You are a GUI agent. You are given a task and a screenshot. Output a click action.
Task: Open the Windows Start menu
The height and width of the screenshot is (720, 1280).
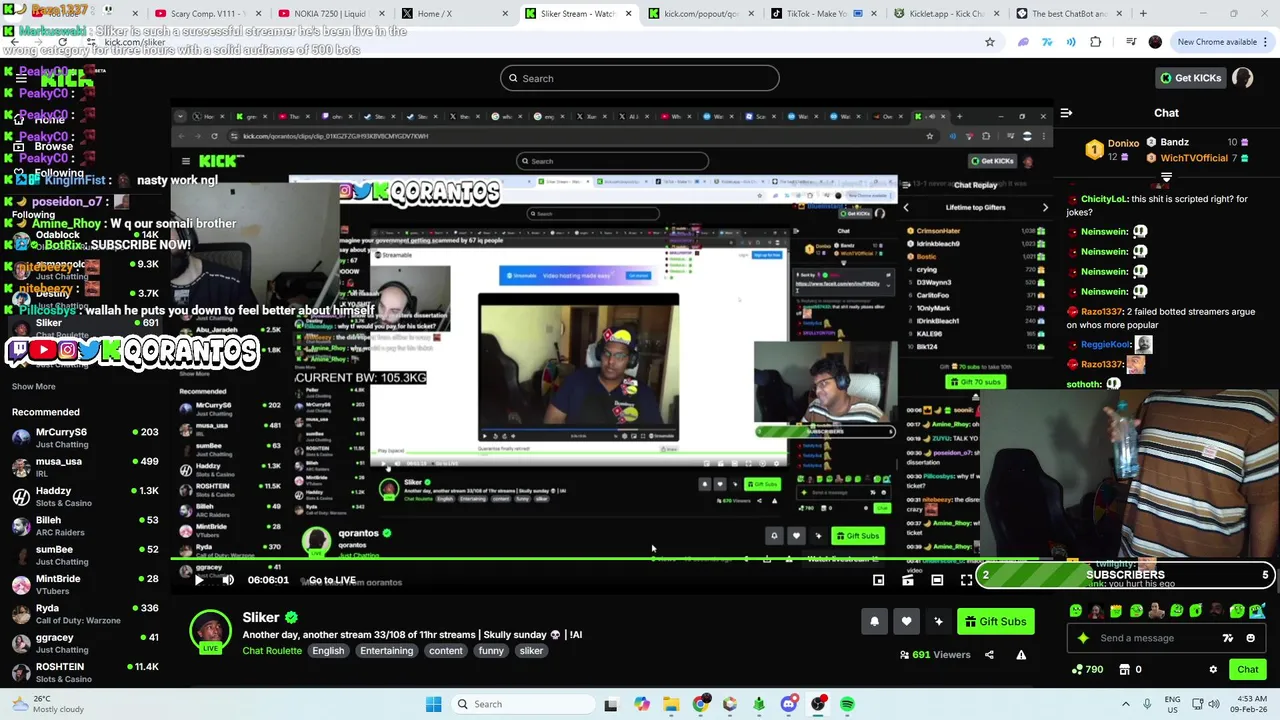[433, 704]
